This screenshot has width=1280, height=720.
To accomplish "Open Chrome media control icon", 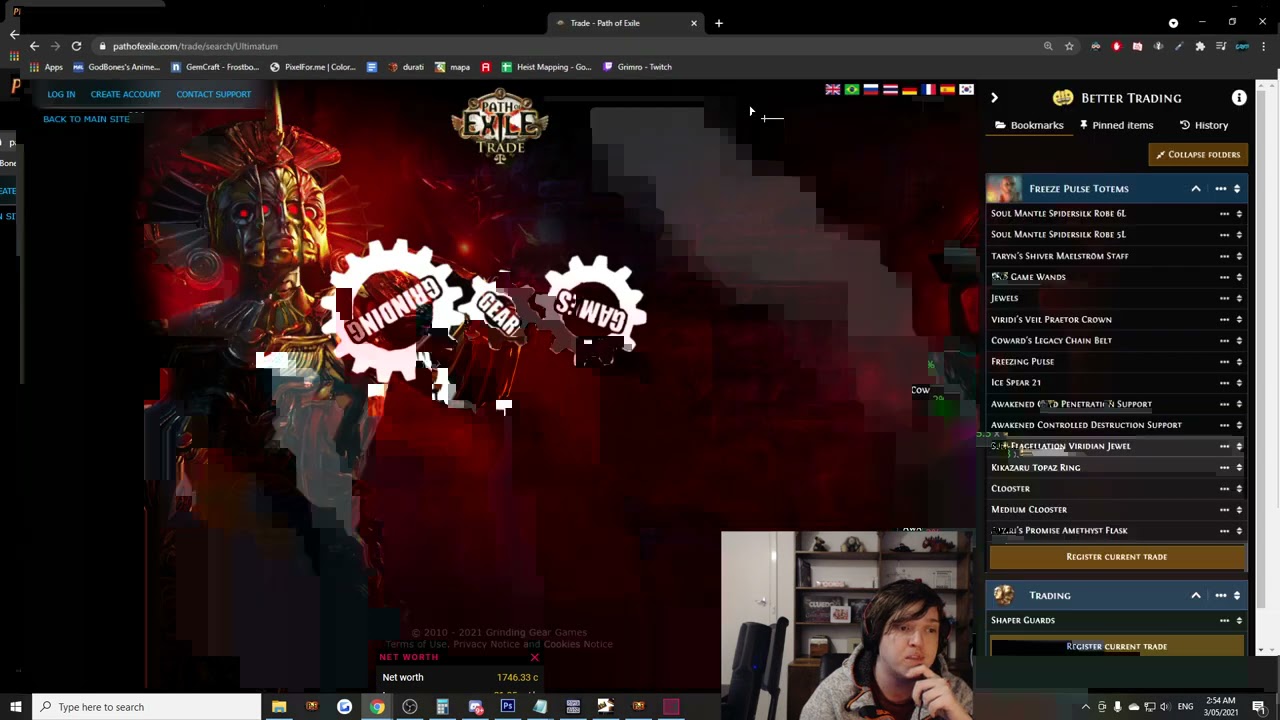I will [x=1221, y=46].
